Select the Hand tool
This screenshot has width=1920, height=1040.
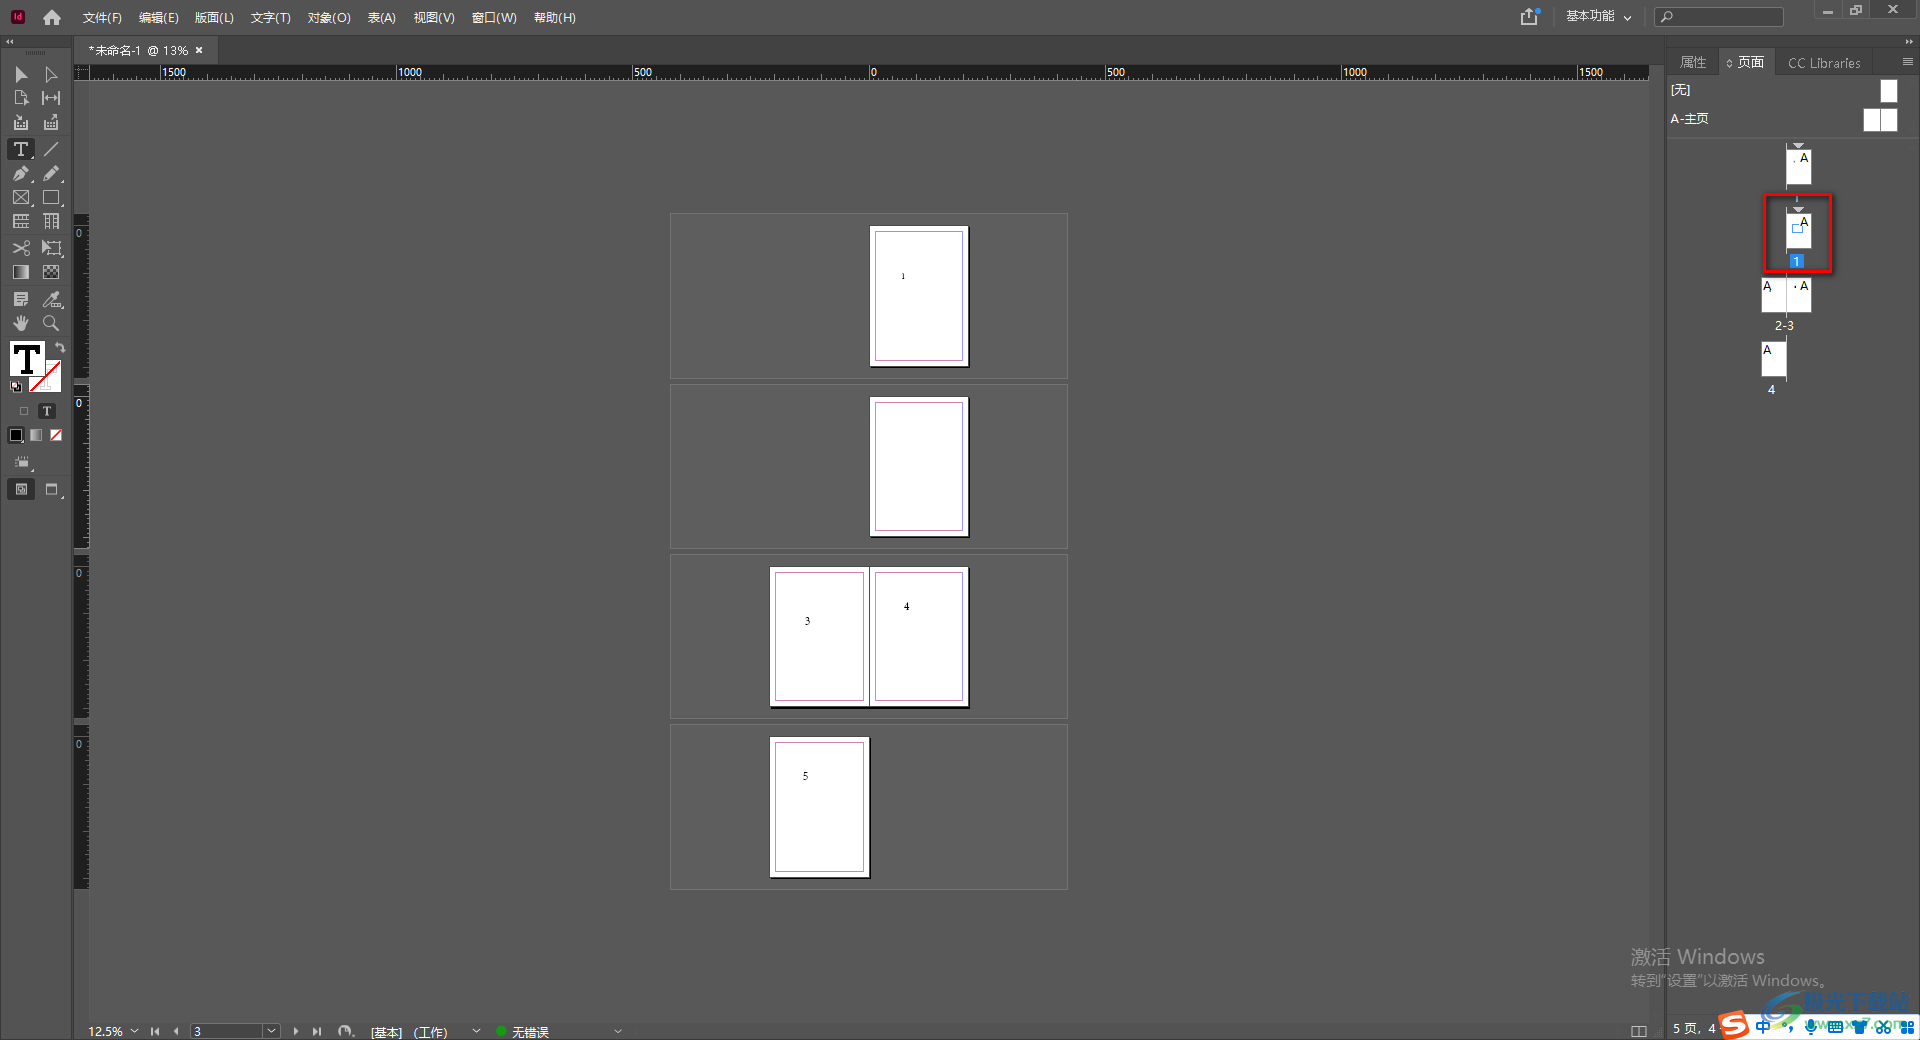click(20, 323)
